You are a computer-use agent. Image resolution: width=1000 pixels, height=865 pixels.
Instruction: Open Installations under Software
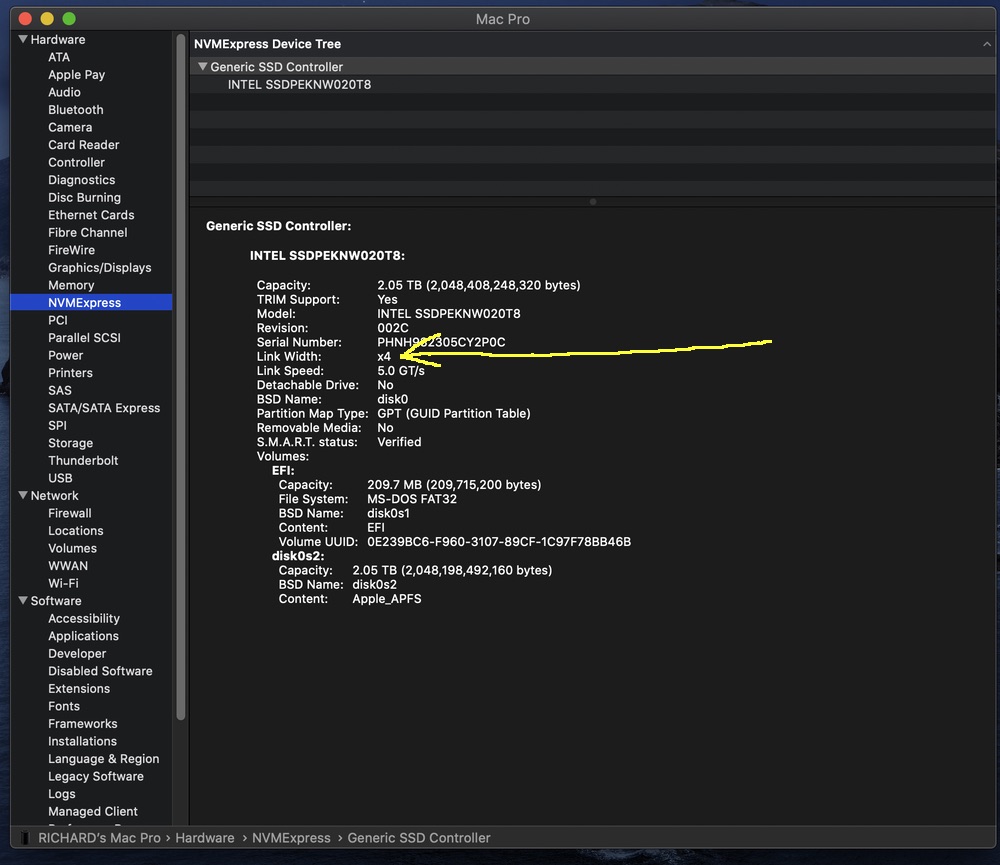tap(82, 741)
